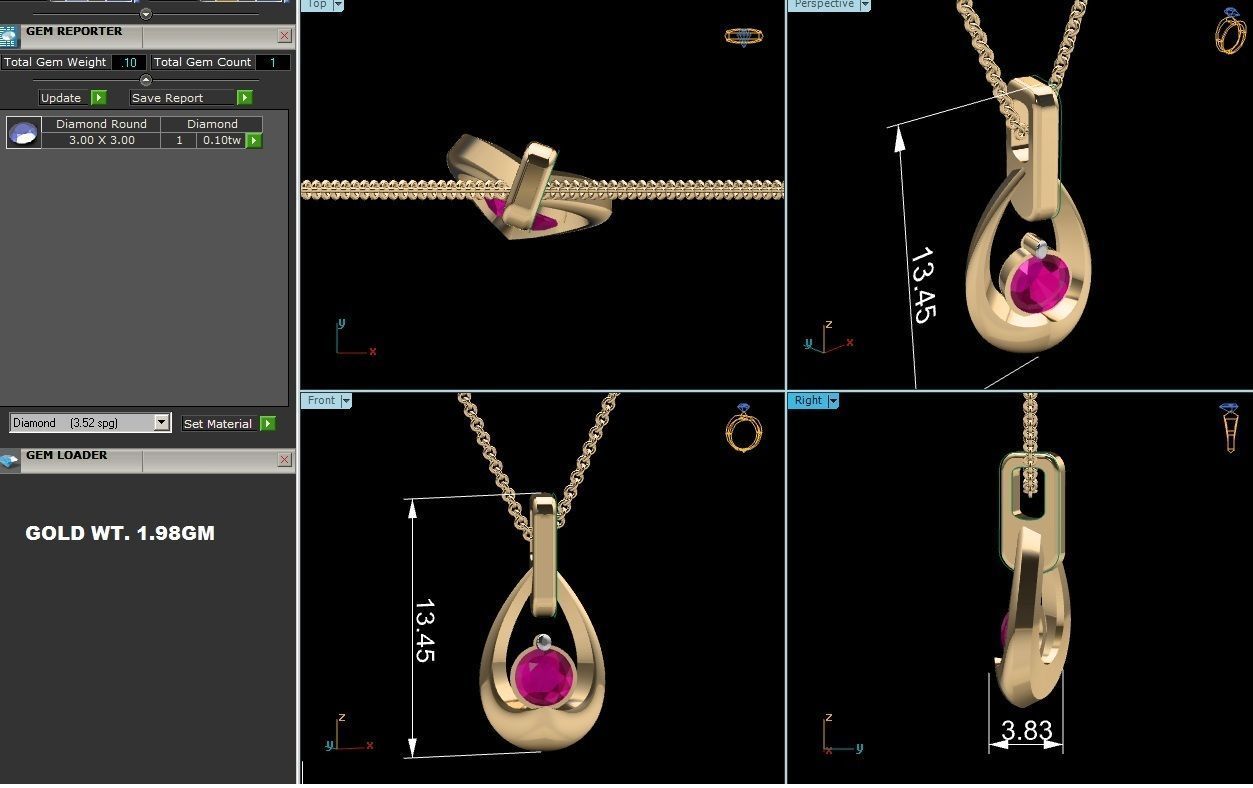Screen dimensions: 1253x788
Task: Open the Right viewport dropdown arrow
Action: click(x=833, y=400)
